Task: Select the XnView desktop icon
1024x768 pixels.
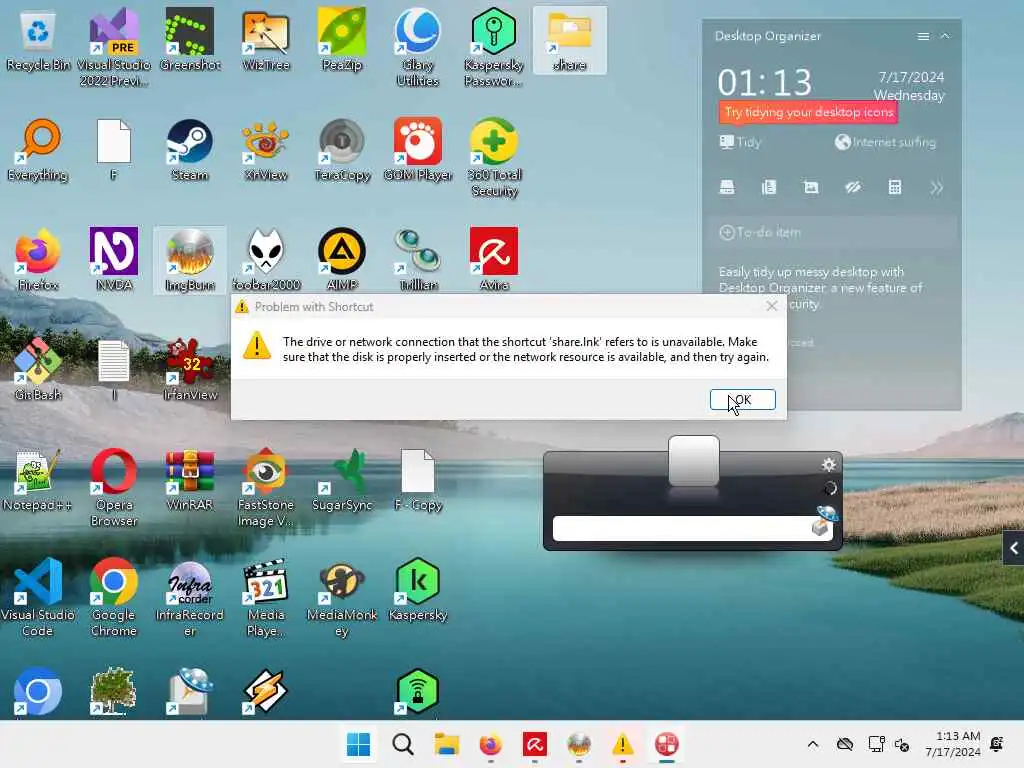Action: (x=266, y=150)
